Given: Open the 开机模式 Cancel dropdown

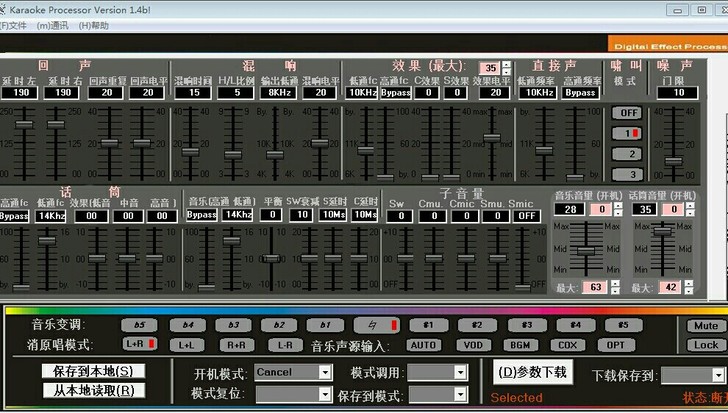Looking at the screenshot, I should [325, 372].
